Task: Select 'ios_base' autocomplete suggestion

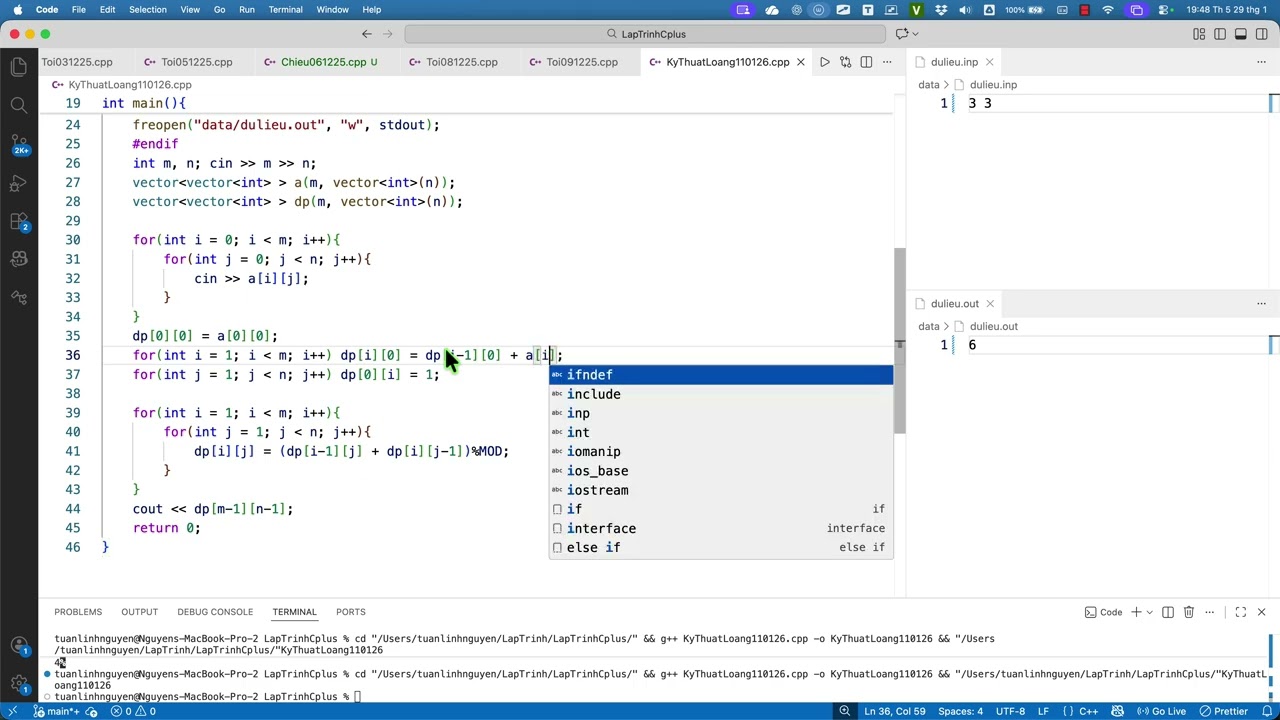Action: click(720, 471)
